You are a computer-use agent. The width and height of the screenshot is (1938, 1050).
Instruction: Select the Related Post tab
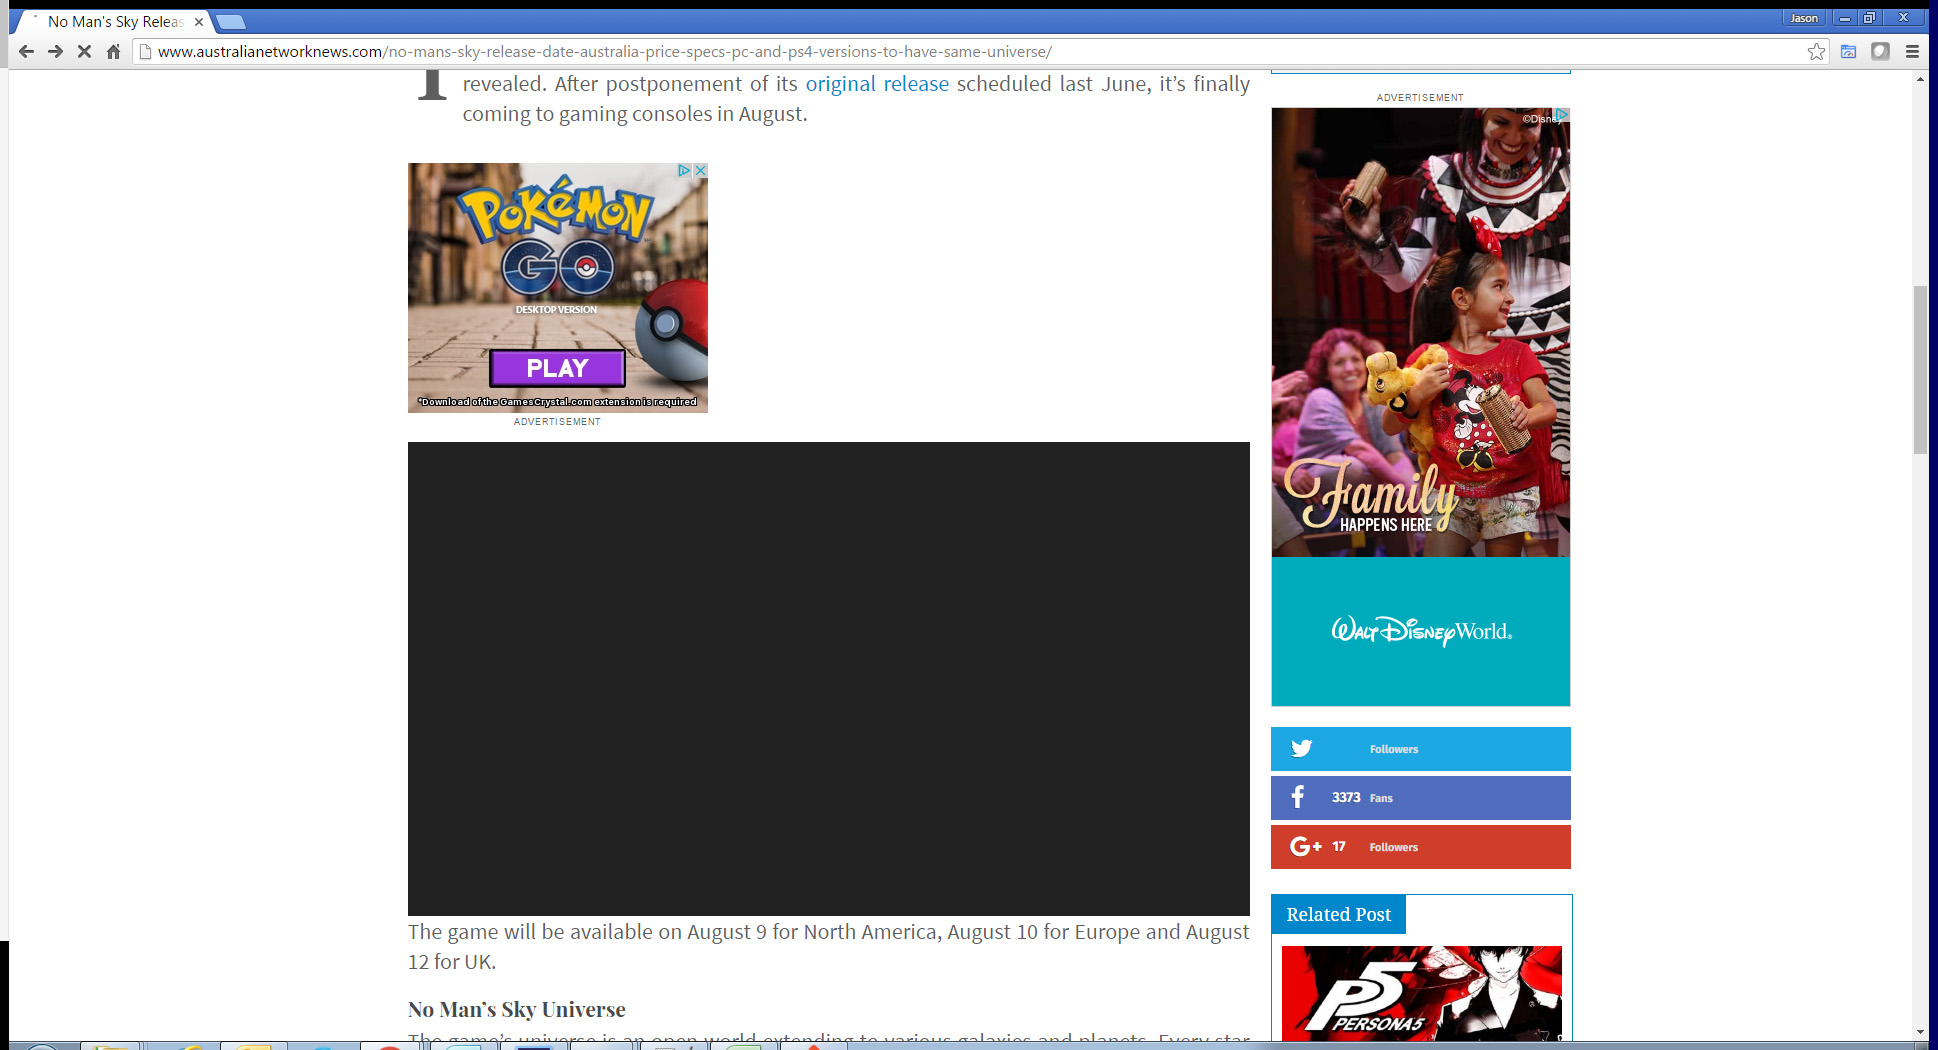[x=1338, y=914]
